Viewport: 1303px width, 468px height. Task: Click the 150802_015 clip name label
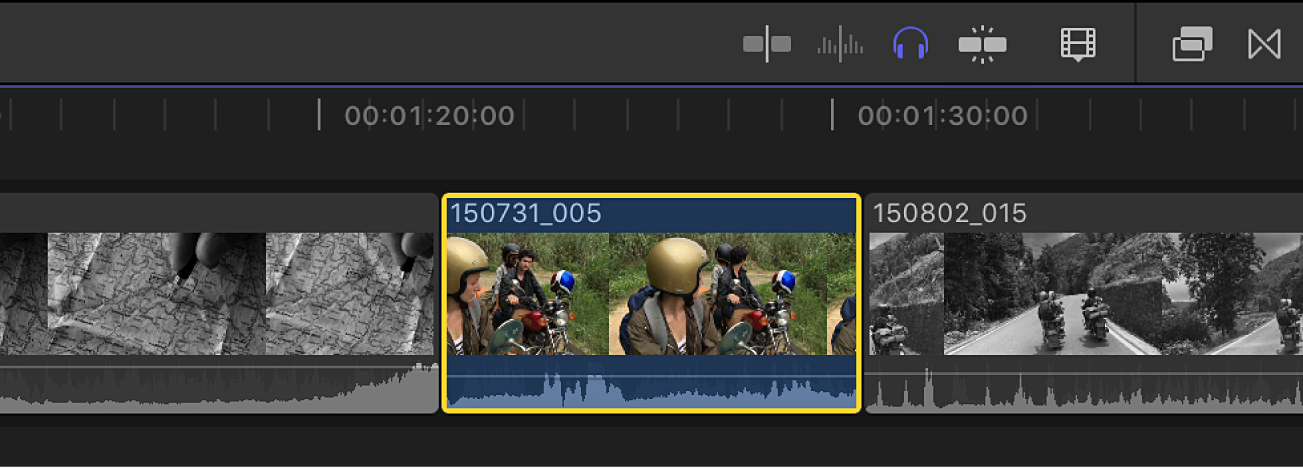click(x=950, y=213)
